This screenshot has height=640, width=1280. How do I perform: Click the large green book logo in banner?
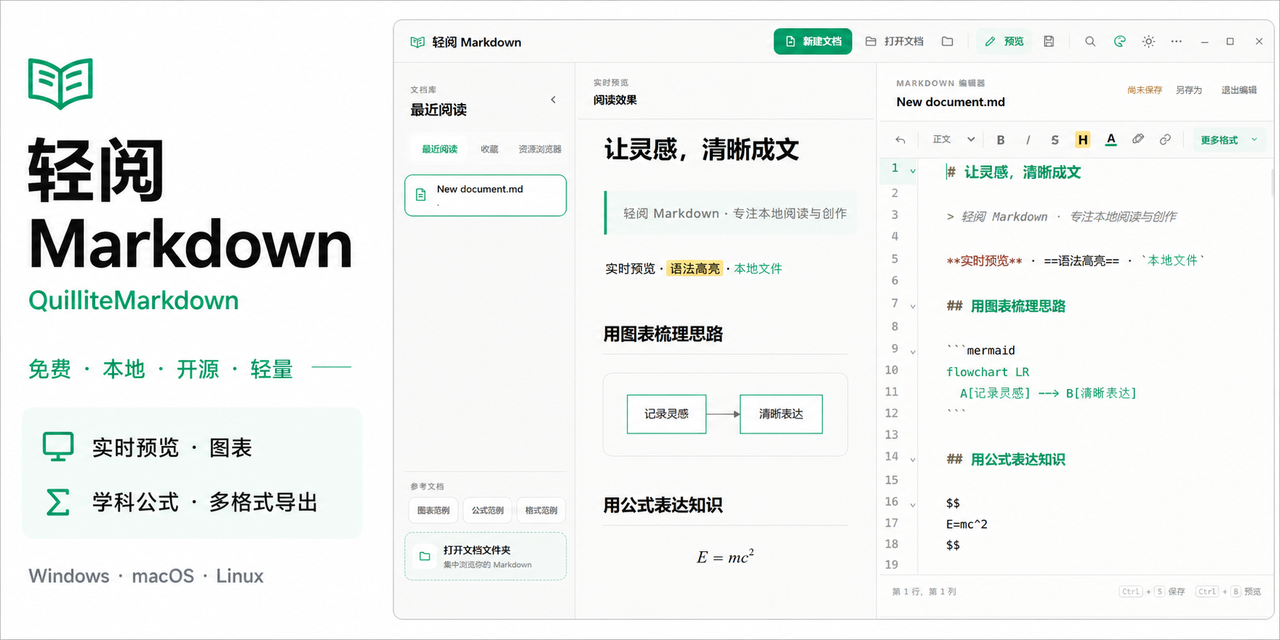point(61,82)
